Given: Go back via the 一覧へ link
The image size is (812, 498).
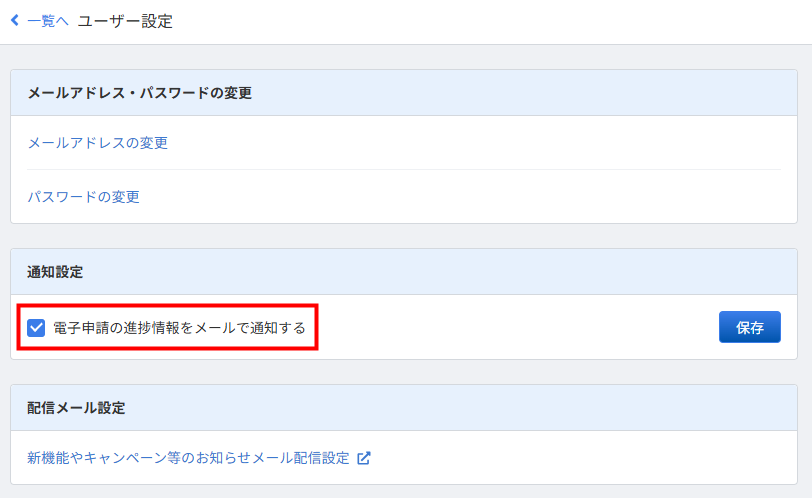Looking at the screenshot, I should pyautogui.click(x=47, y=20).
